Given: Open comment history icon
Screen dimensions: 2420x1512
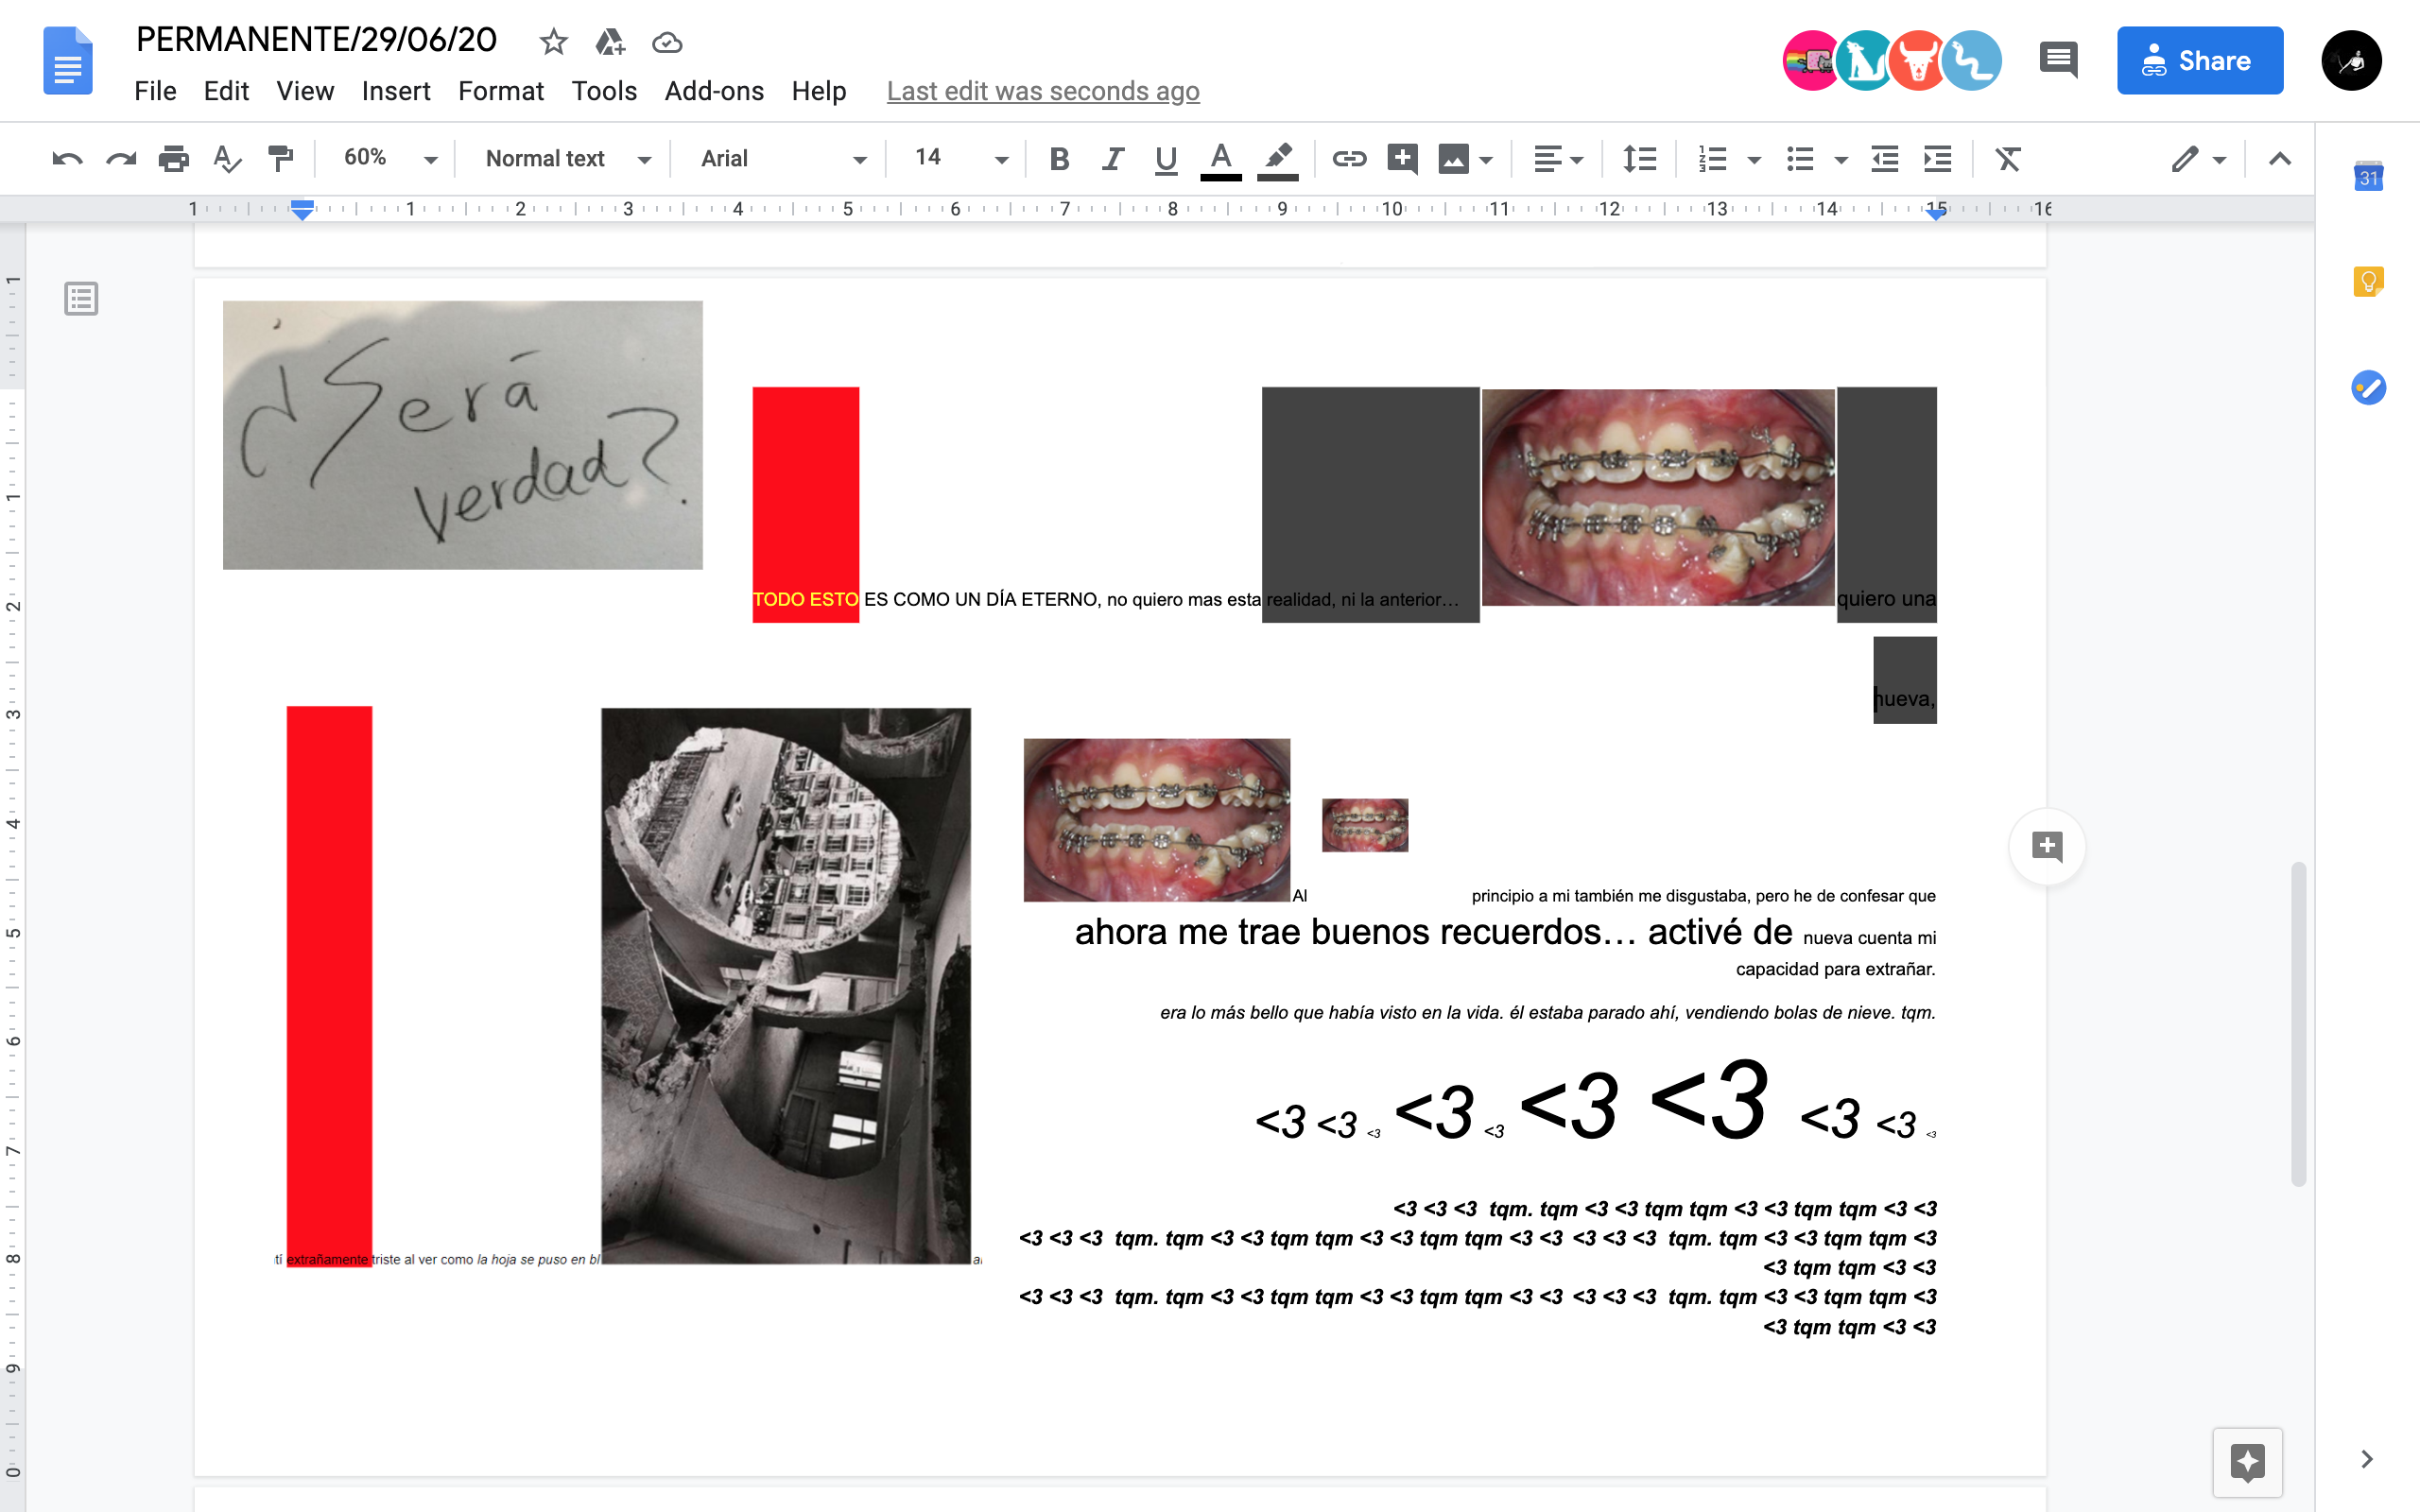Looking at the screenshot, I should [2057, 61].
